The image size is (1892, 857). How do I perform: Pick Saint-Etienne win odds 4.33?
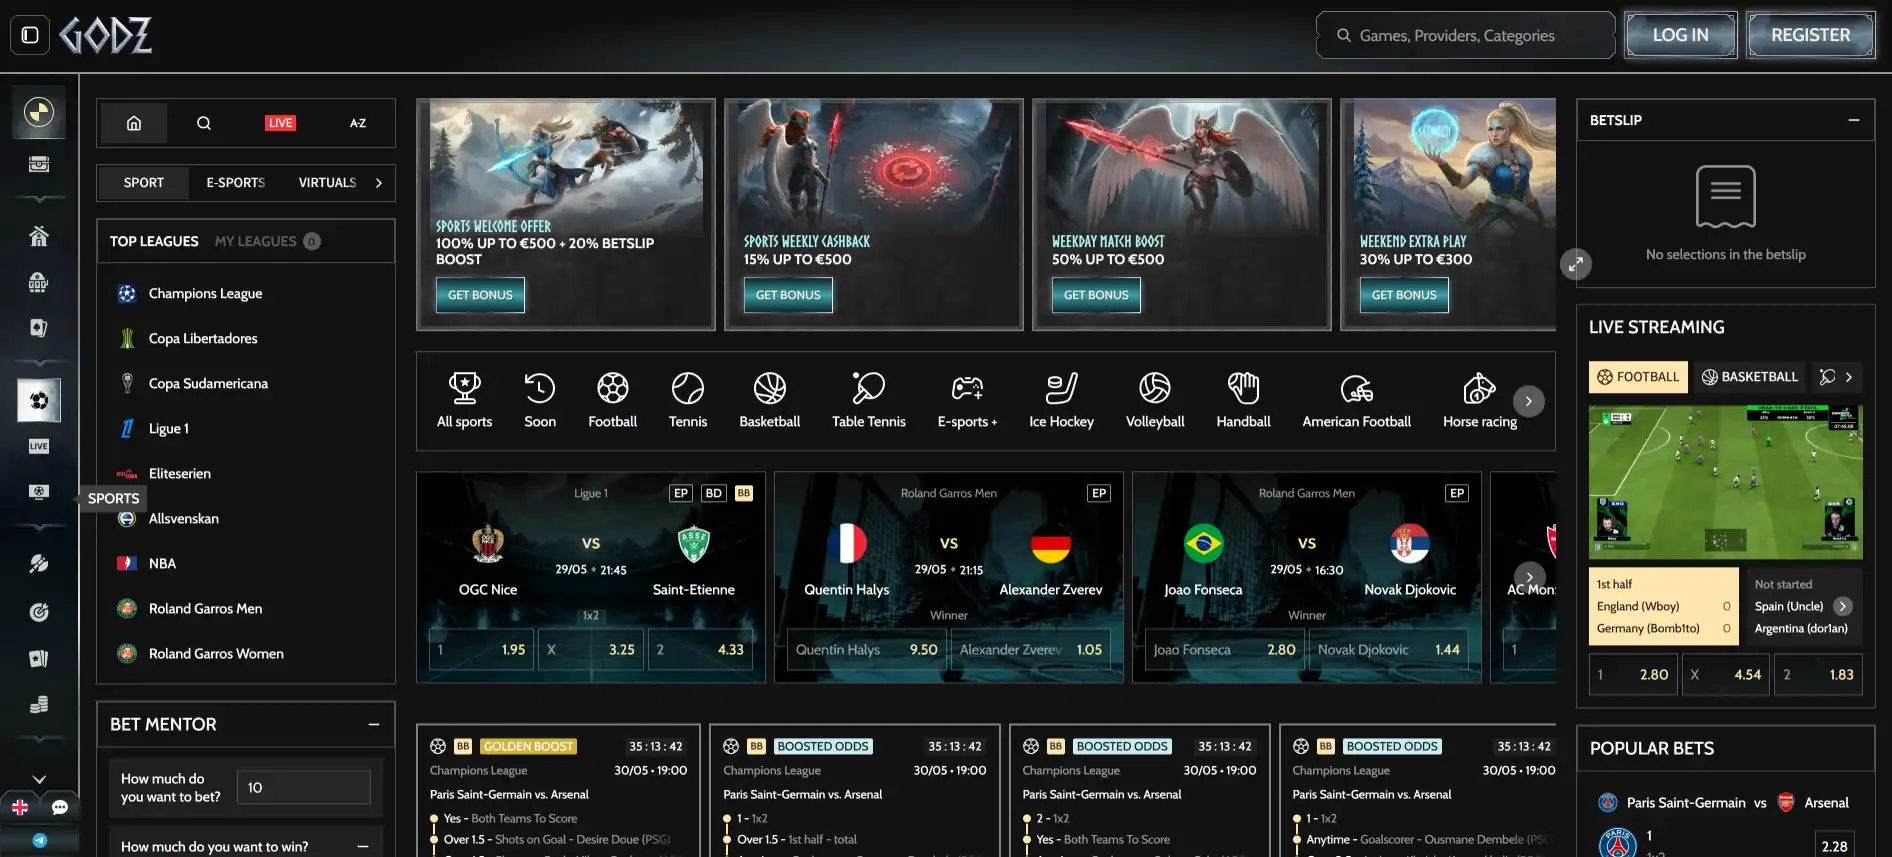(701, 650)
